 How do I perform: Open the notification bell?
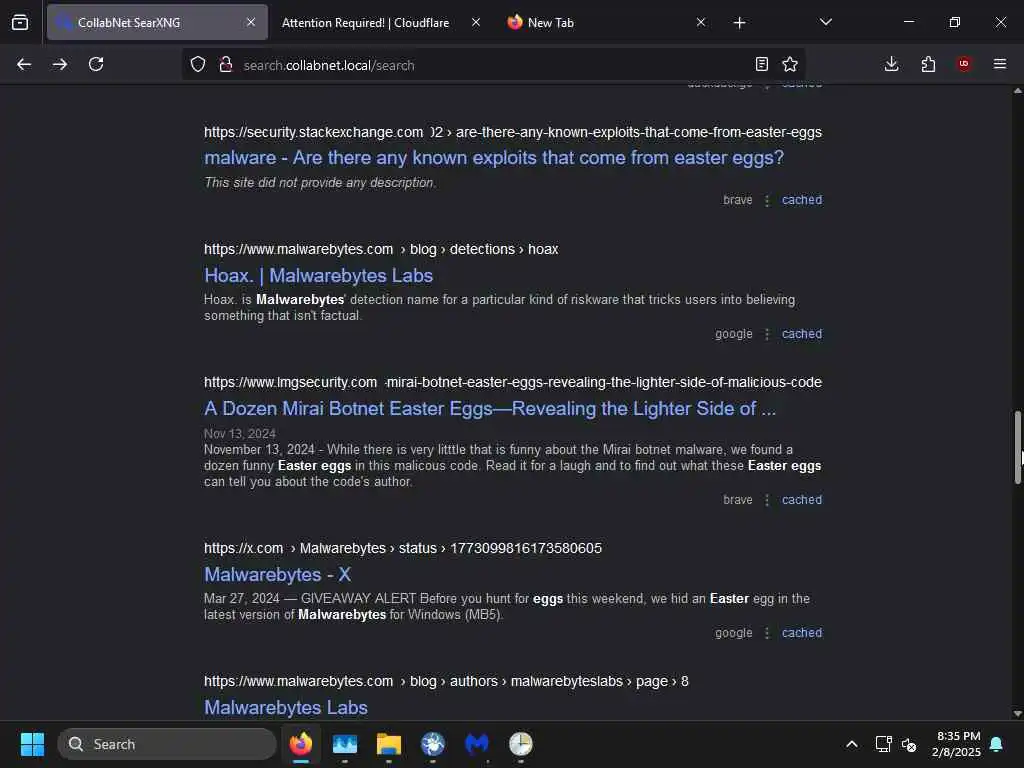coord(997,744)
